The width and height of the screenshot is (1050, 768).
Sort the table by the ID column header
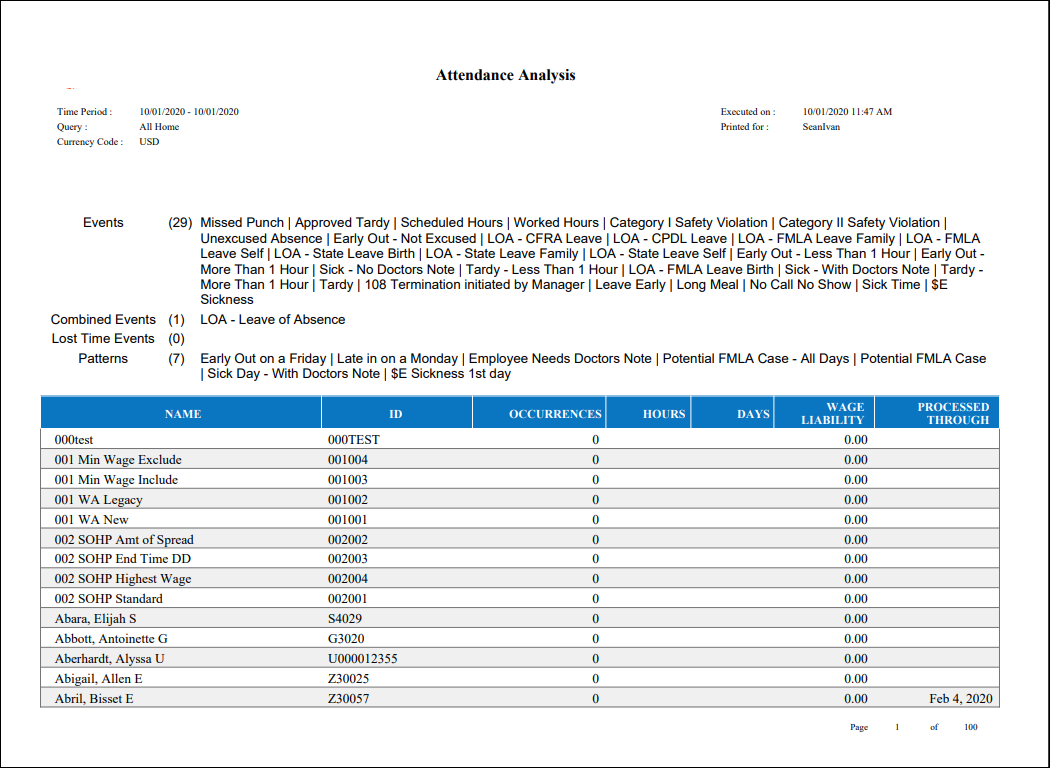396,413
